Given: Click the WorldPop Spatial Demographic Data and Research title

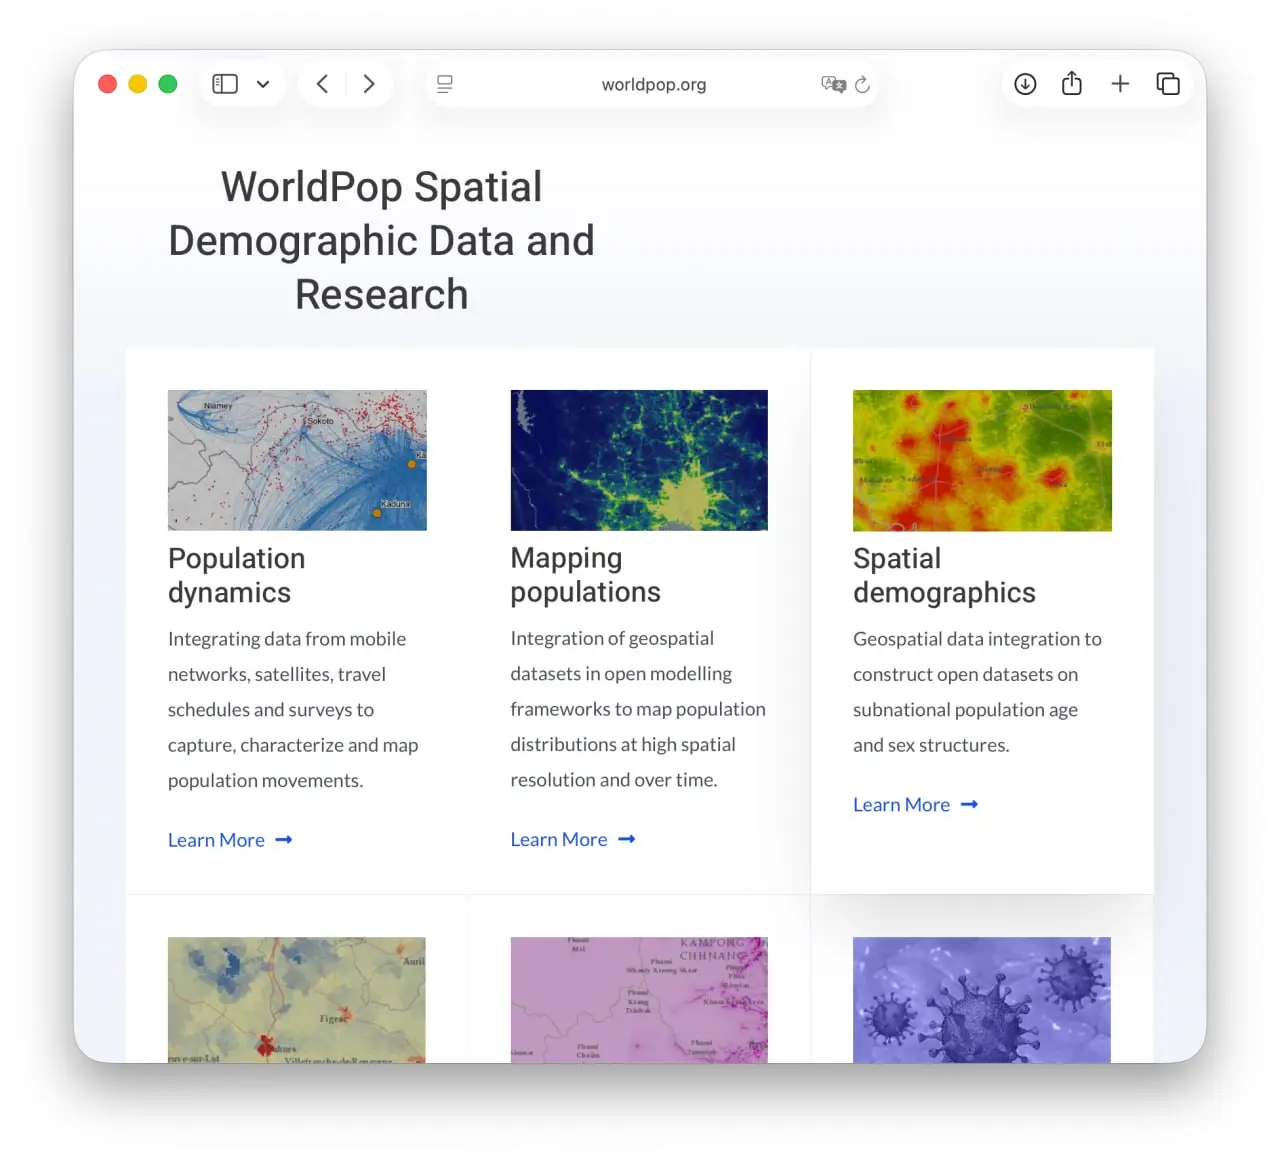Looking at the screenshot, I should 381,241.
